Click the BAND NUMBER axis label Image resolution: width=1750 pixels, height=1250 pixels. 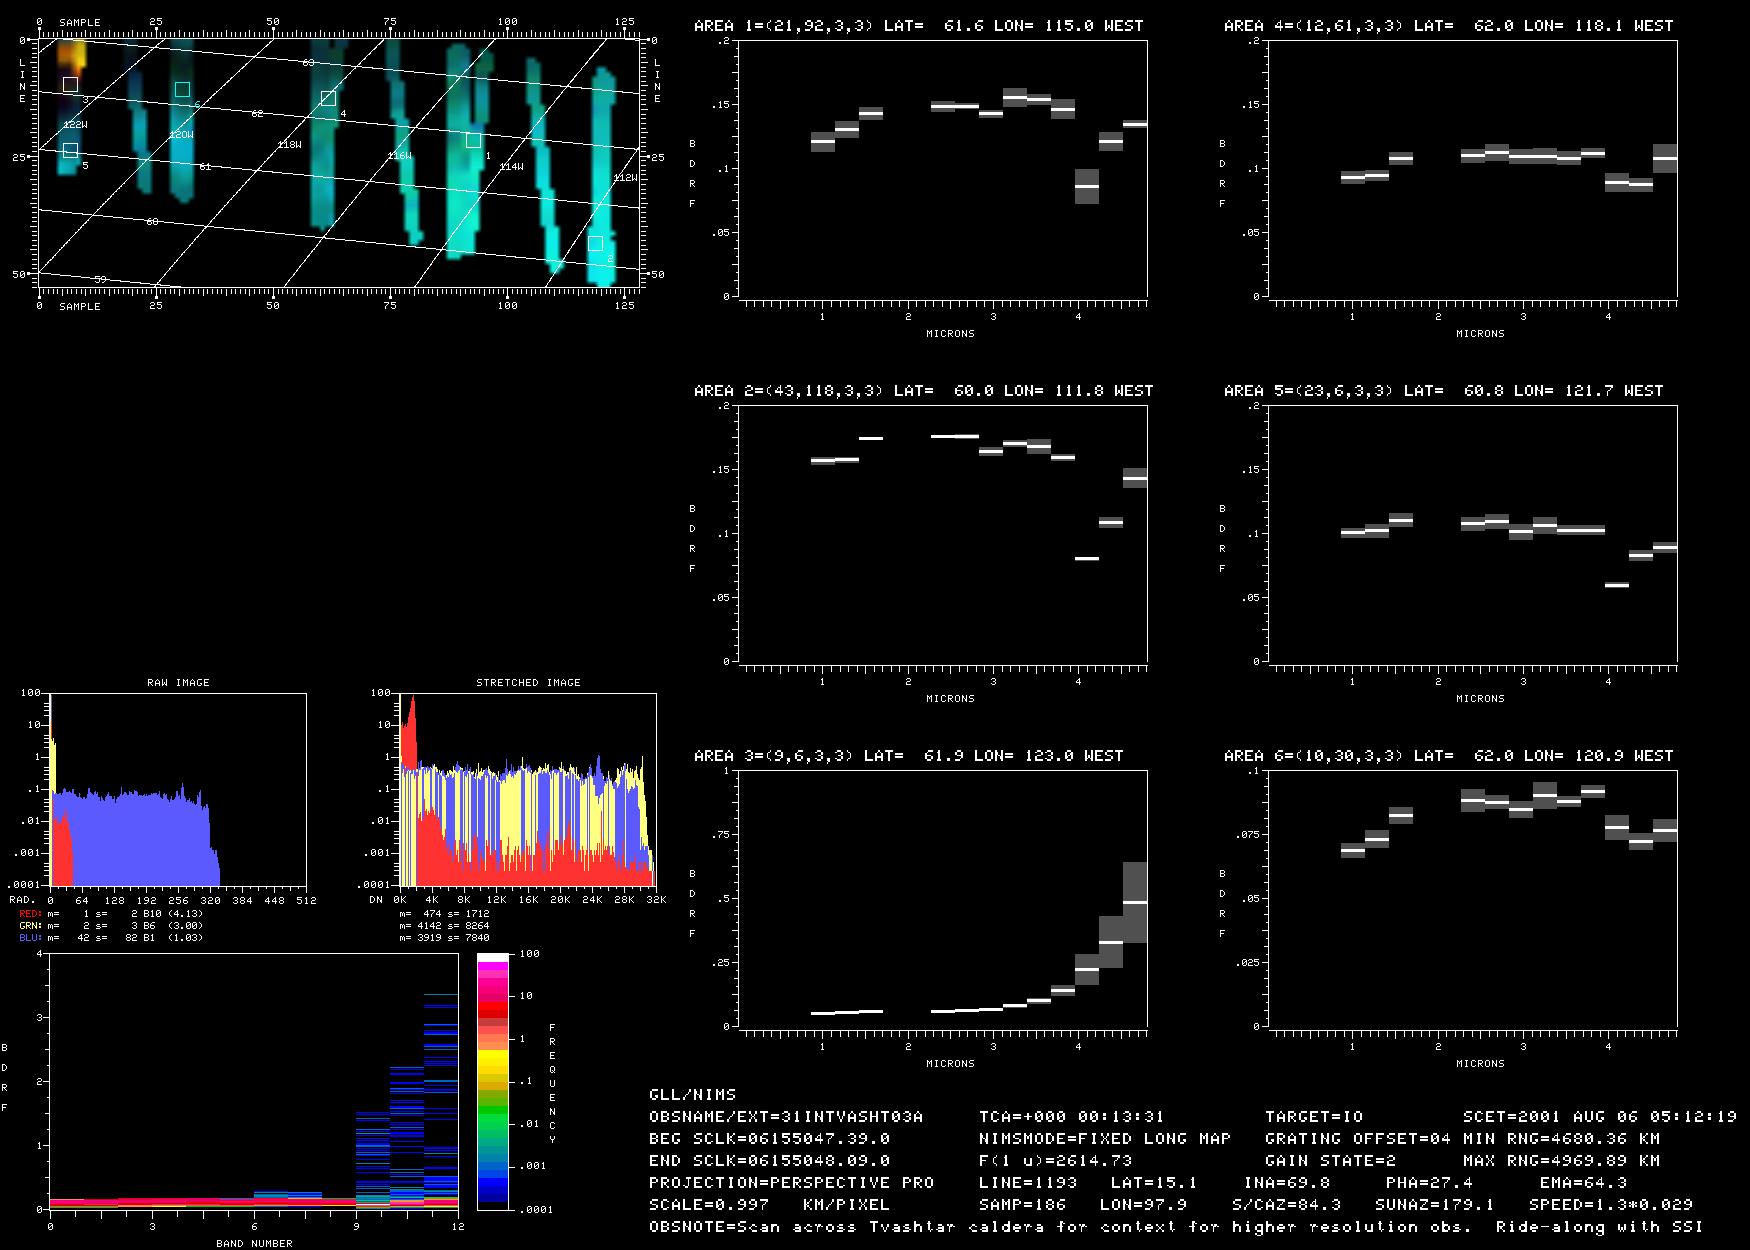click(255, 1244)
